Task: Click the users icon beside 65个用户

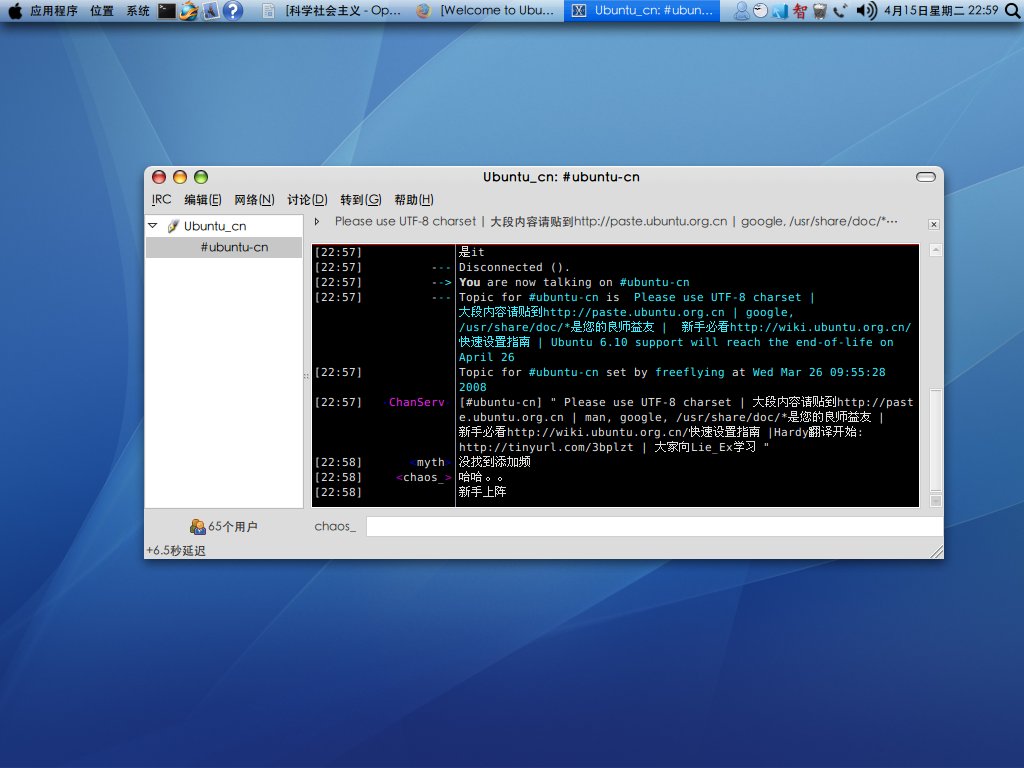Action: (197, 526)
